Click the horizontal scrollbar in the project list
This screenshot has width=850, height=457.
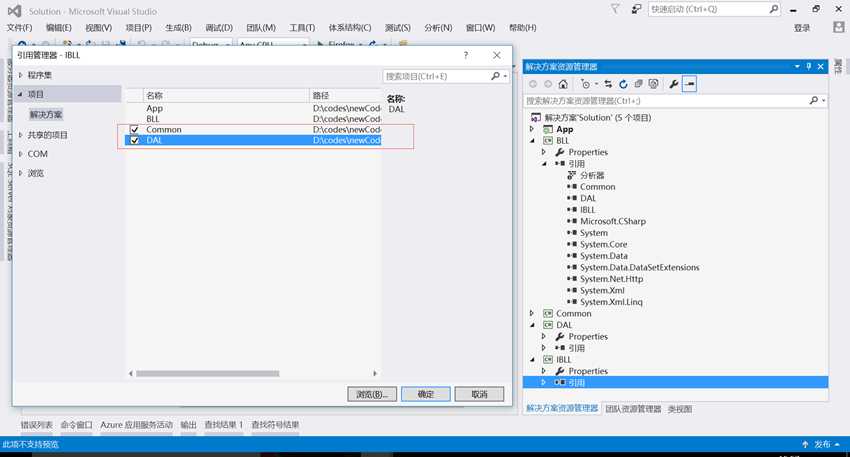click(x=208, y=374)
